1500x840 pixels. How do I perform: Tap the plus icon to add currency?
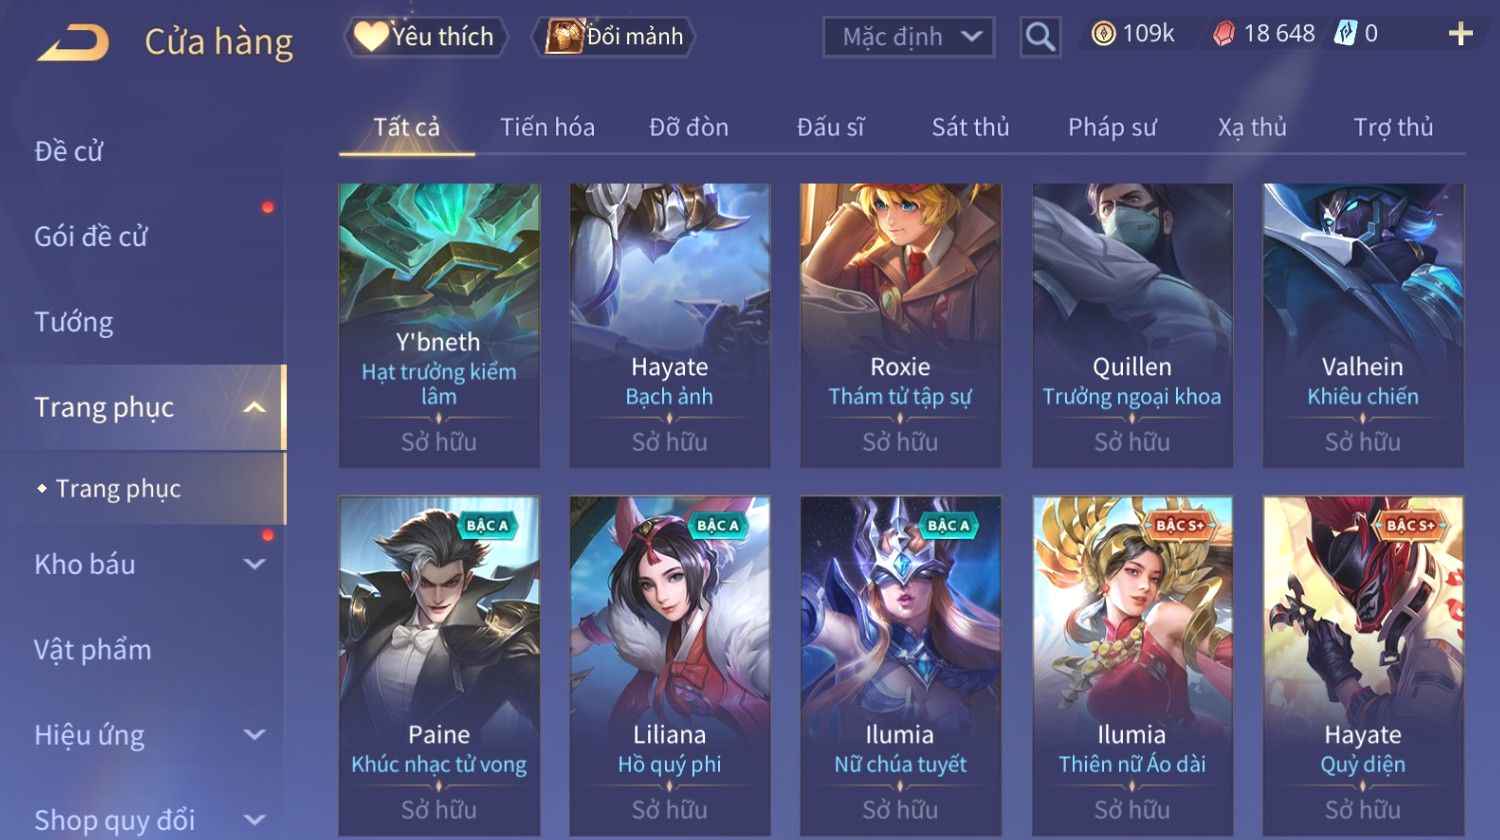point(1460,35)
